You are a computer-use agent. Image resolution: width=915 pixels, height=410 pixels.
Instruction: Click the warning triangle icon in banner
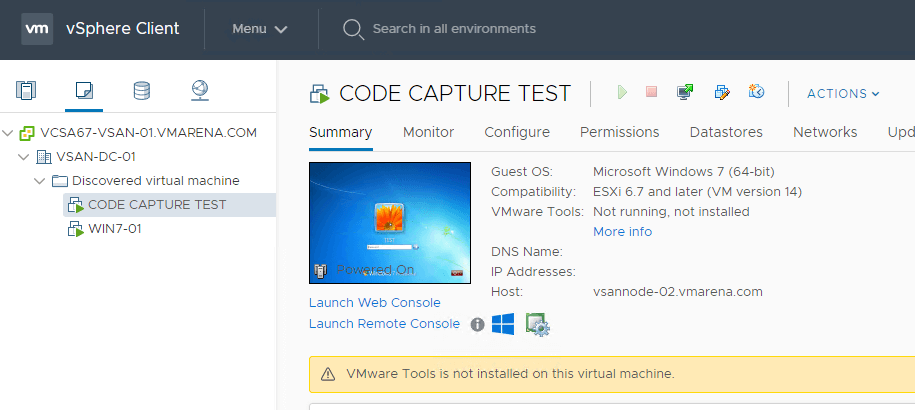pos(328,374)
